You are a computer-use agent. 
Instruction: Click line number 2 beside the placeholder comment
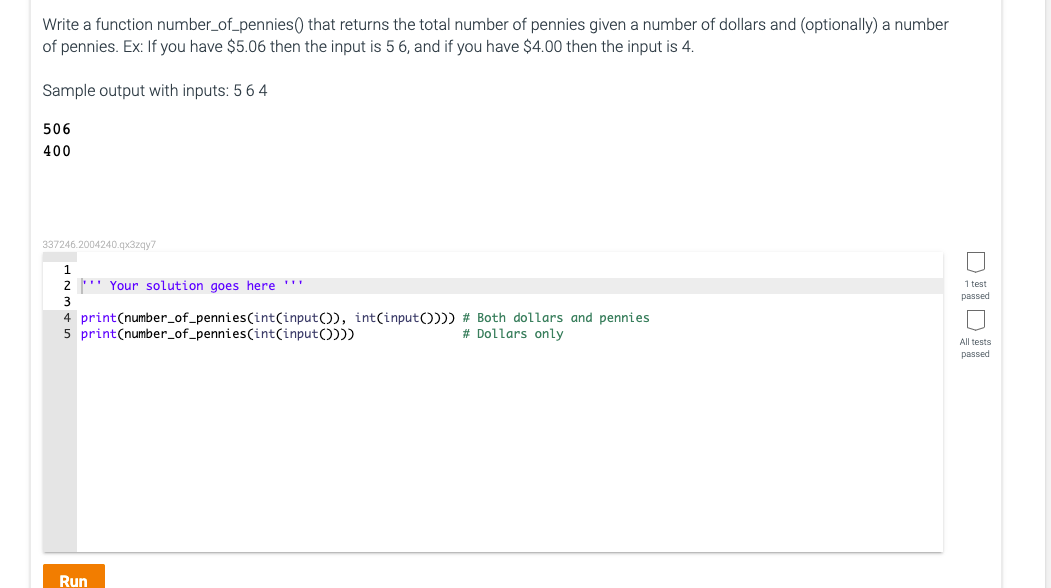(x=66, y=286)
